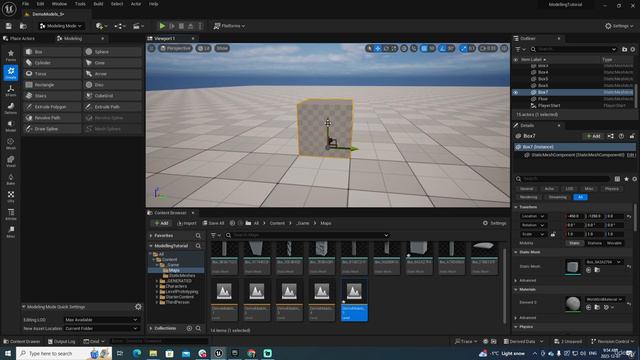Toggle visibility of Box7 in Outliner

coord(516,92)
